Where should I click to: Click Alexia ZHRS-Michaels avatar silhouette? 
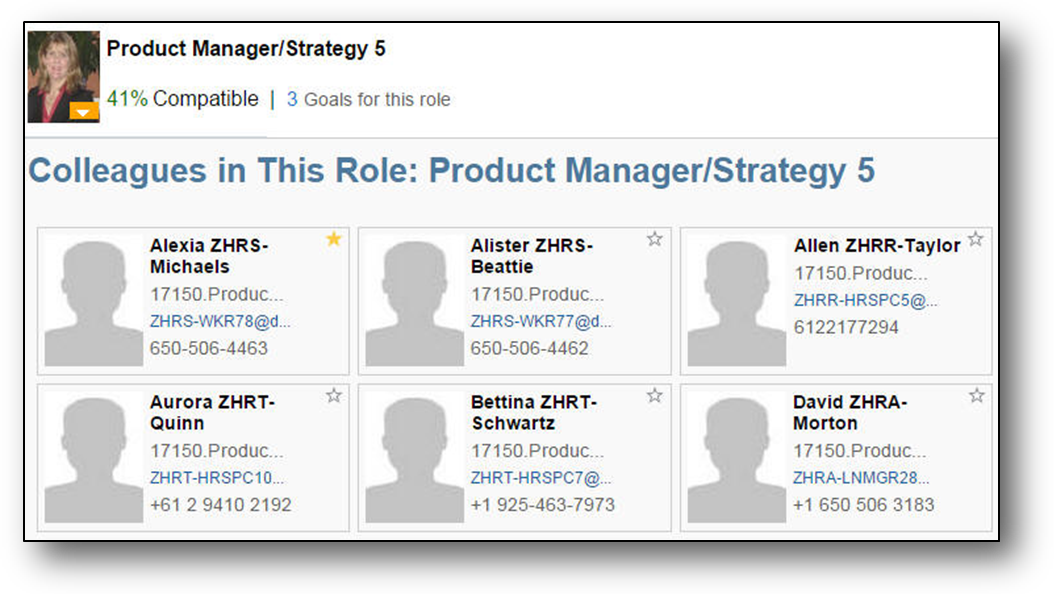click(94, 301)
